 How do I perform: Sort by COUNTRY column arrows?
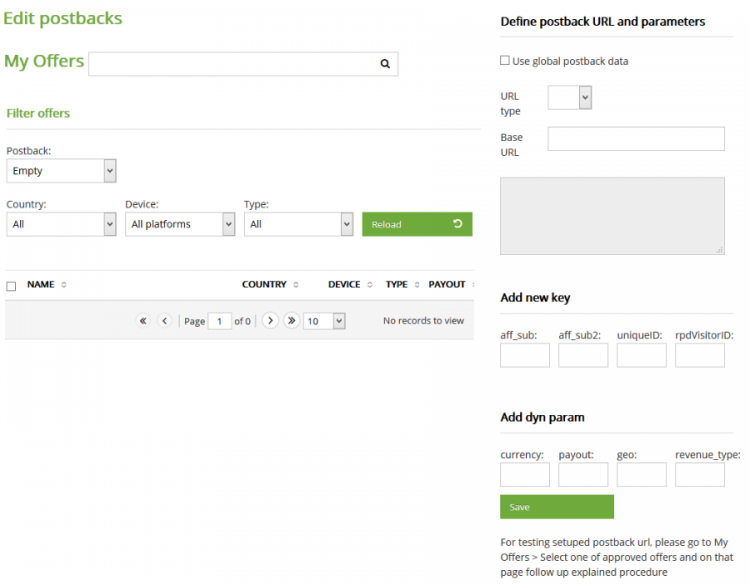point(296,285)
